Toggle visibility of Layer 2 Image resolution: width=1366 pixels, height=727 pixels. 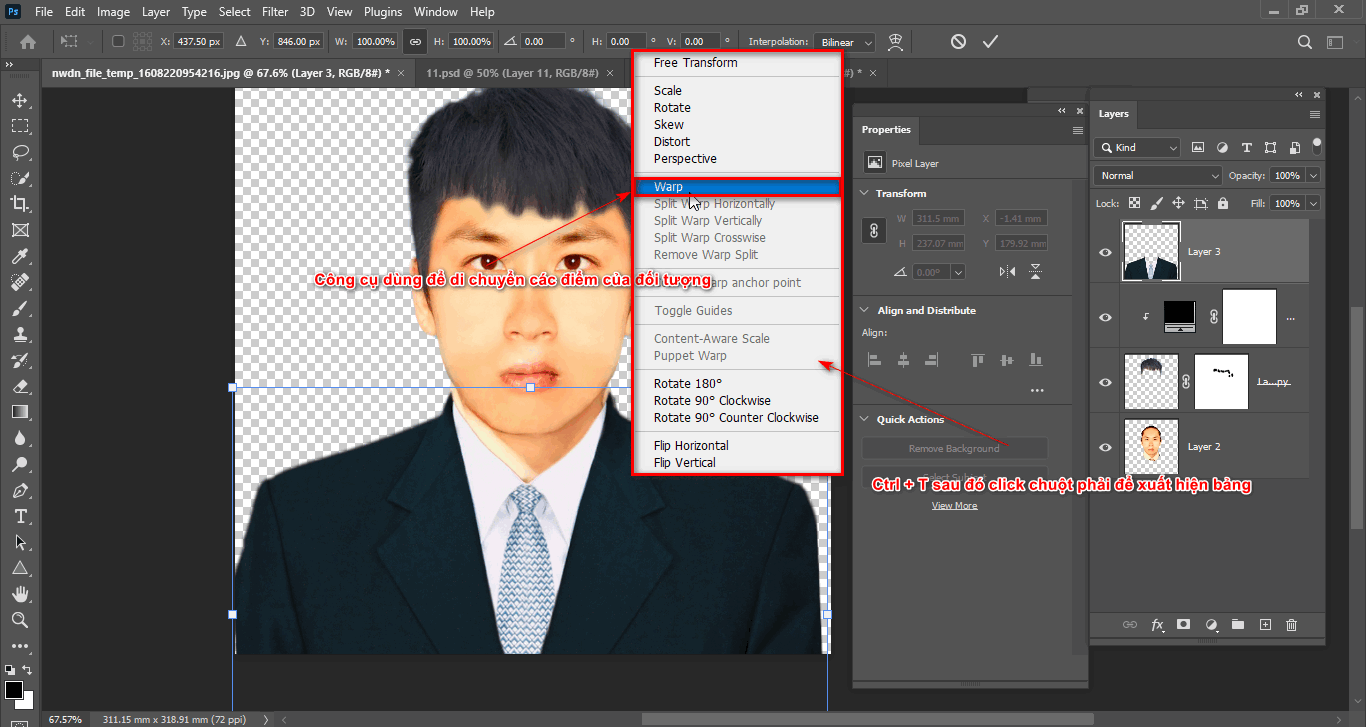(x=1104, y=447)
